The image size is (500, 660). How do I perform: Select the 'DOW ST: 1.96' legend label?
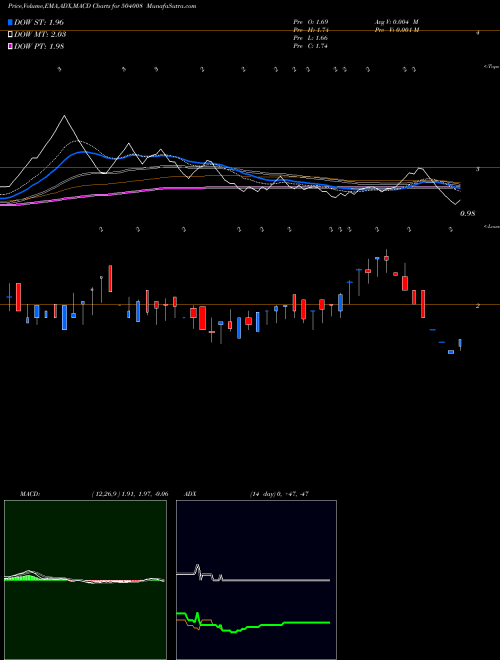point(39,22)
